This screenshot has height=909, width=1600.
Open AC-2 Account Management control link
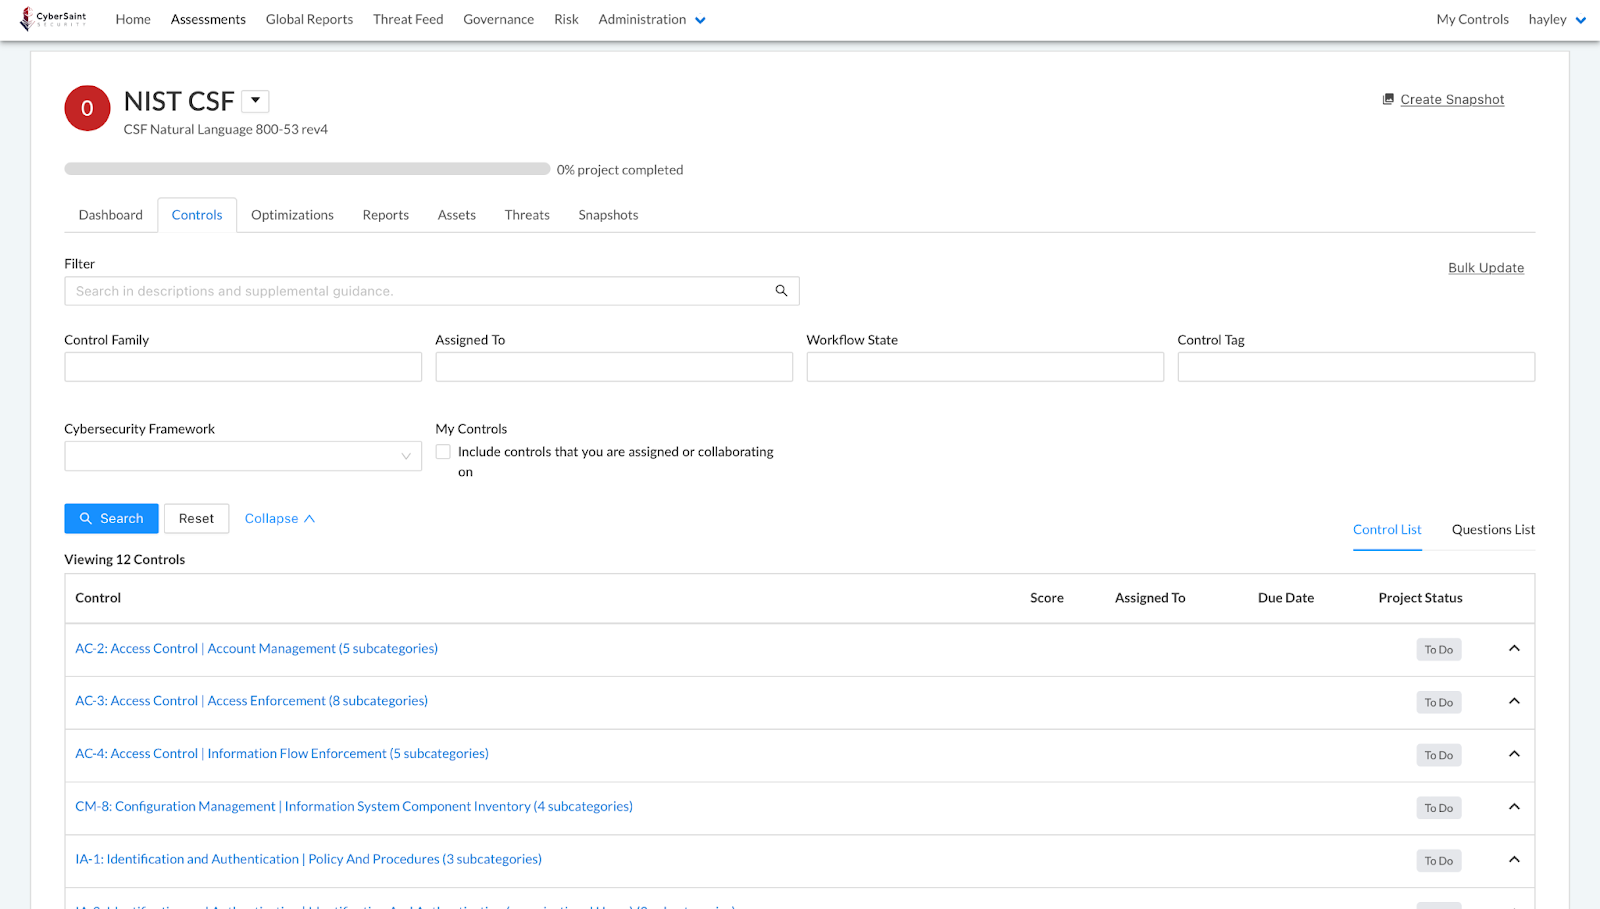click(257, 649)
